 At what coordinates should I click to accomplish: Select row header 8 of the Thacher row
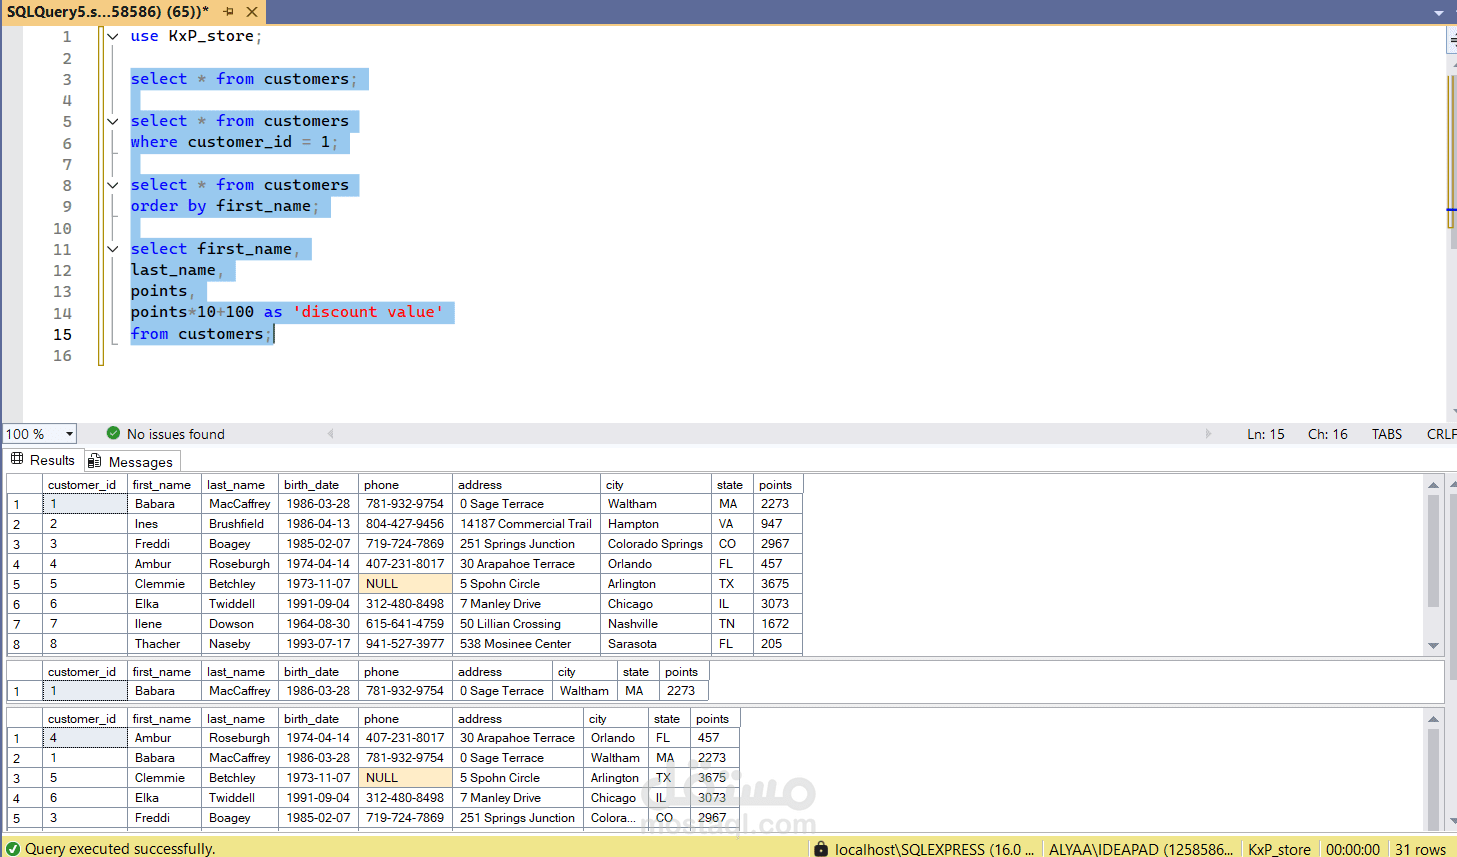[25, 644]
